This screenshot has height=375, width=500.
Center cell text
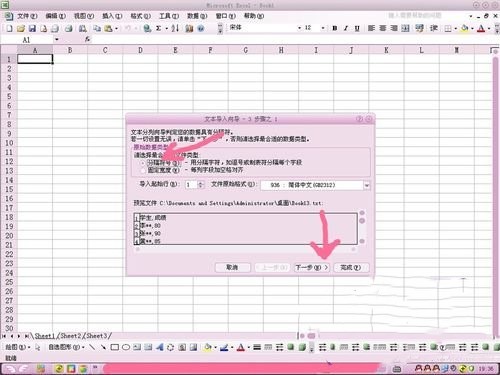(383, 28)
